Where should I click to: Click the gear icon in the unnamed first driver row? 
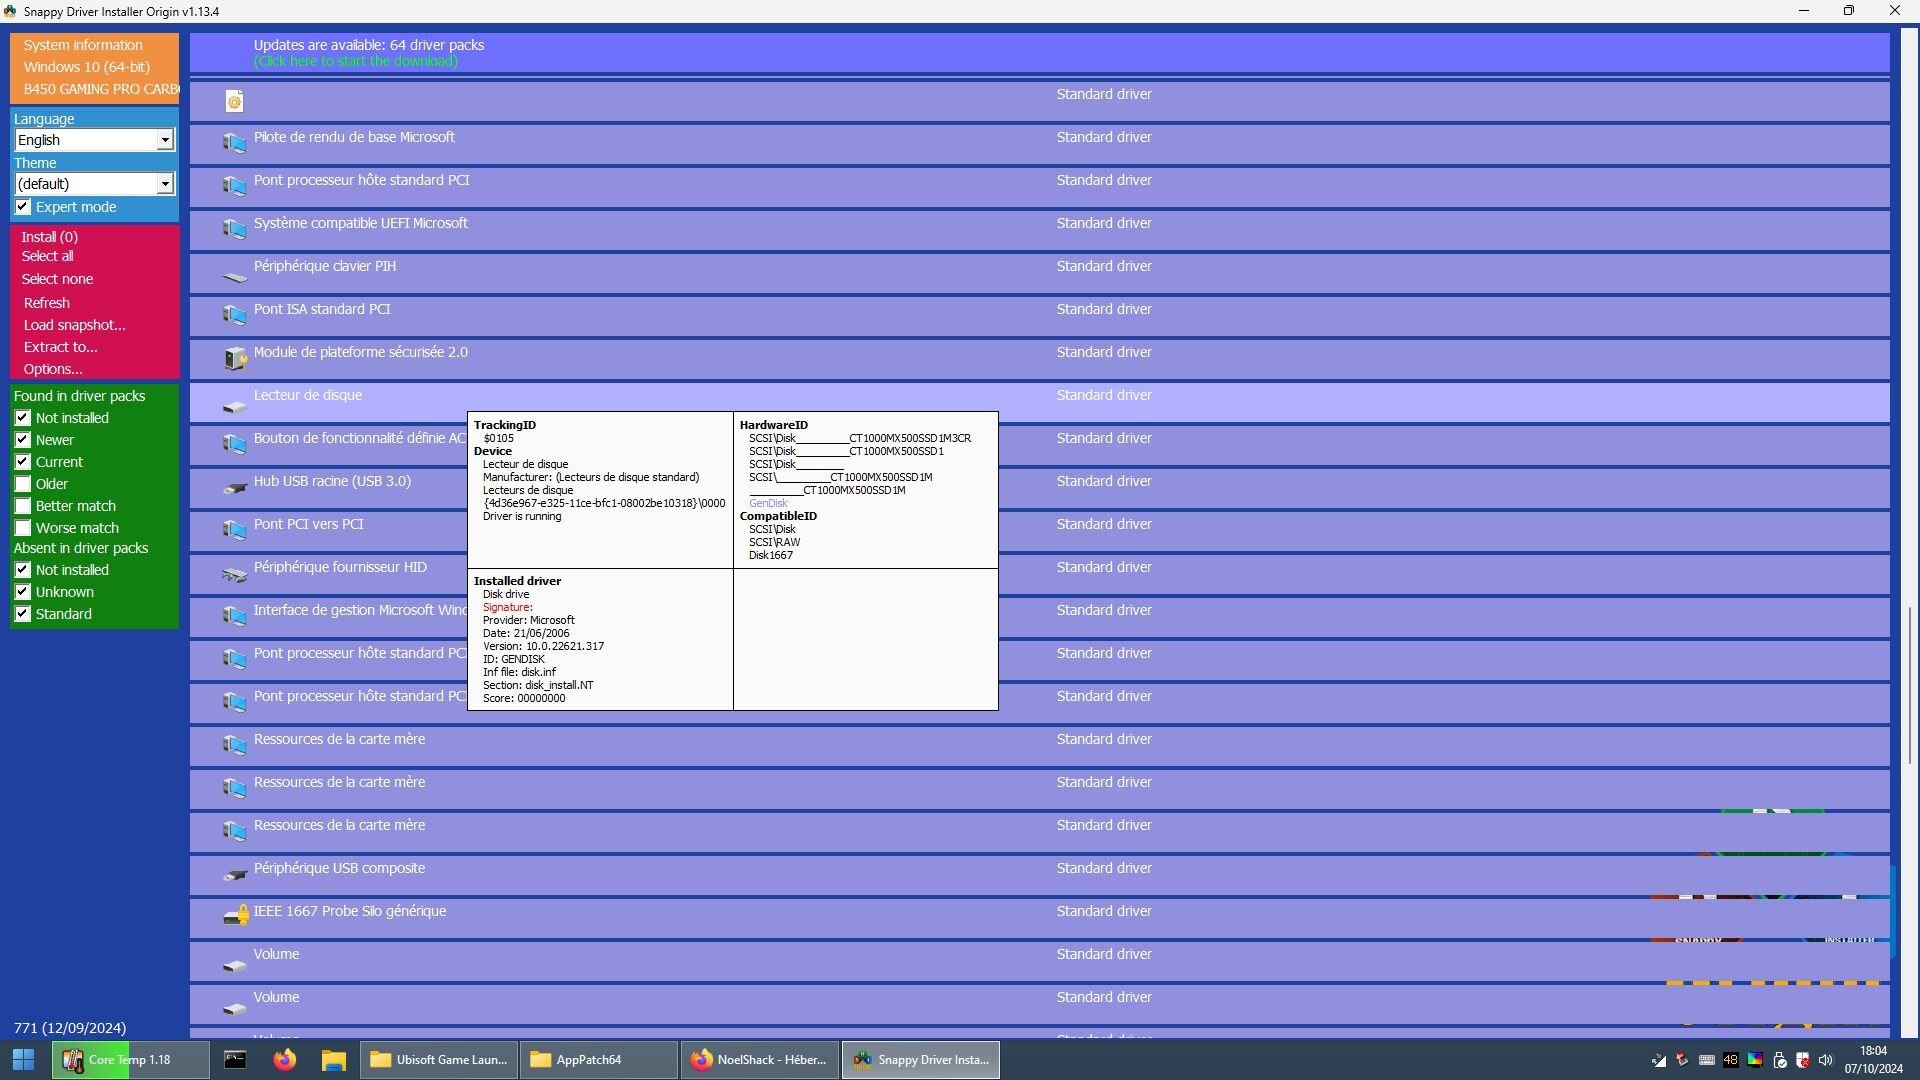[234, 101]
